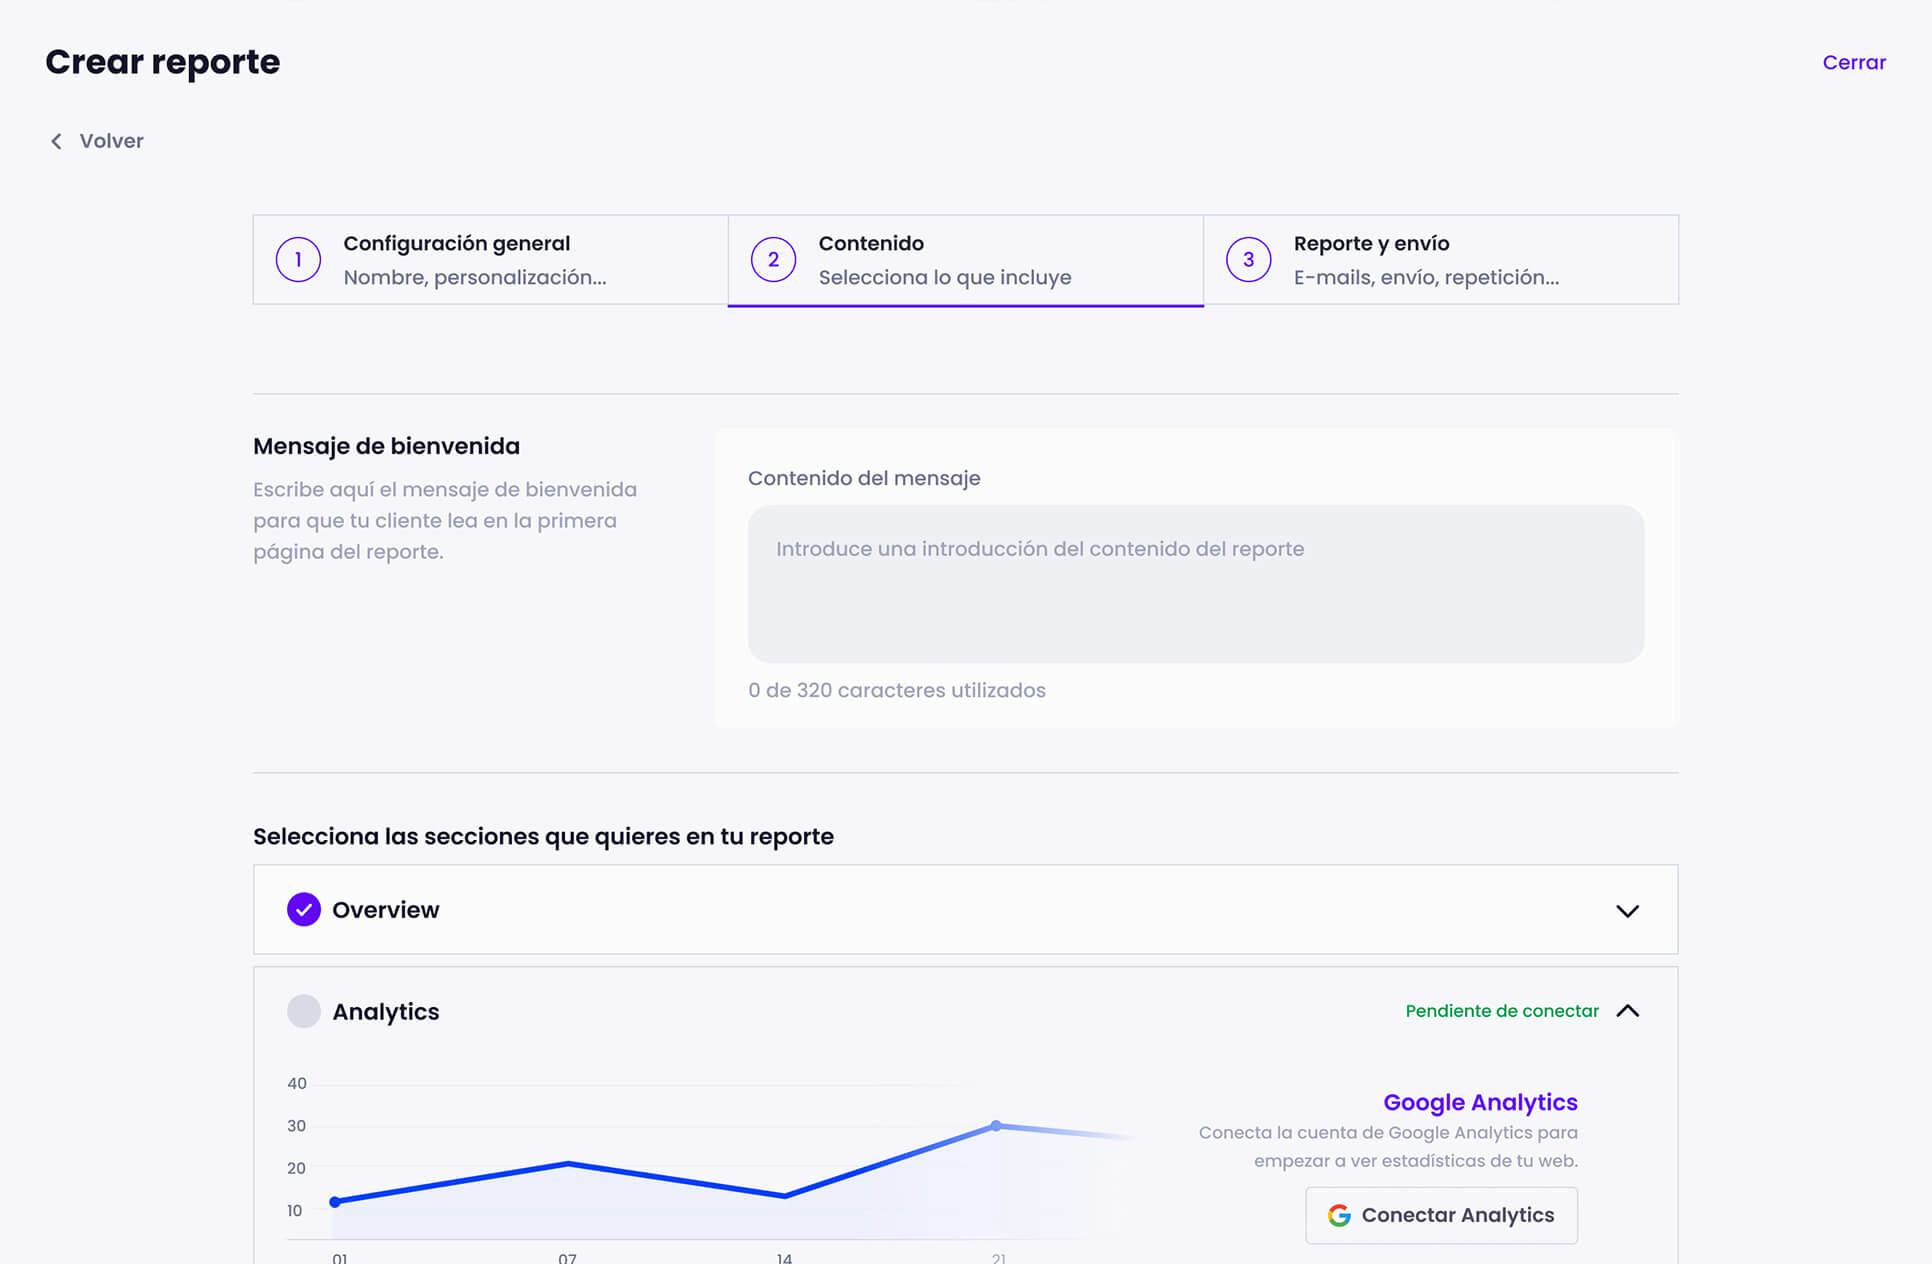Click the data point at 21 on the chart
The image size is (1932, 1264).
click(x=996, y=1126)
